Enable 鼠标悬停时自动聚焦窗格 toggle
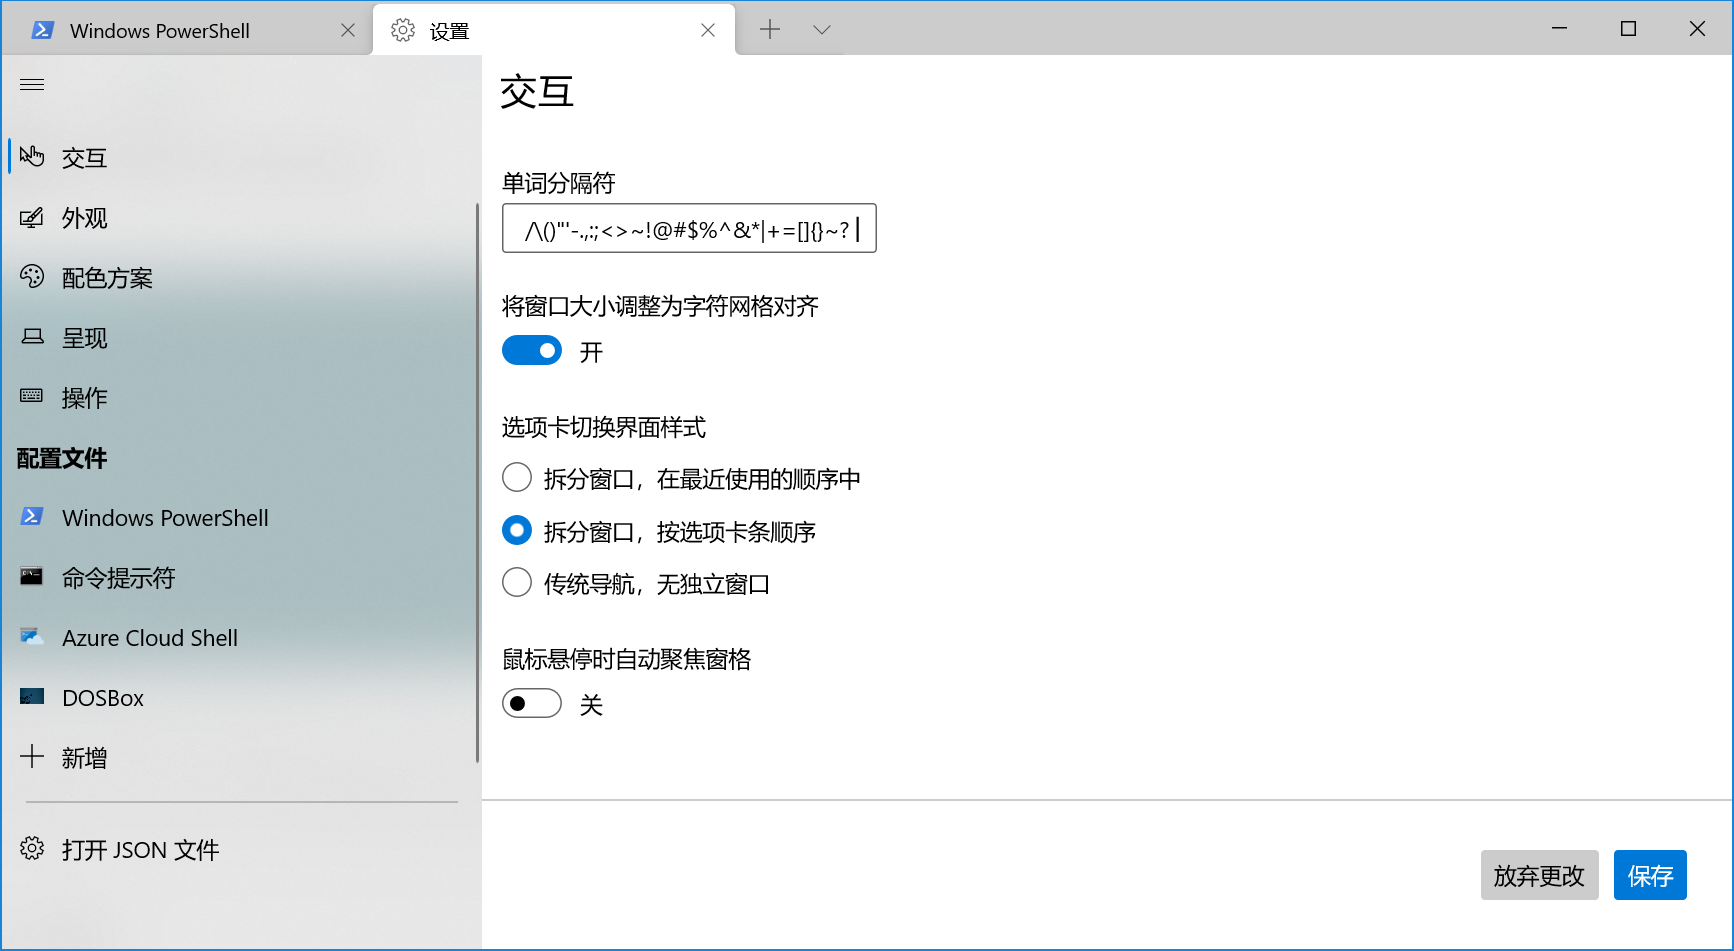Viewport: 1734px width, 951px height. (x=532, y=703)
